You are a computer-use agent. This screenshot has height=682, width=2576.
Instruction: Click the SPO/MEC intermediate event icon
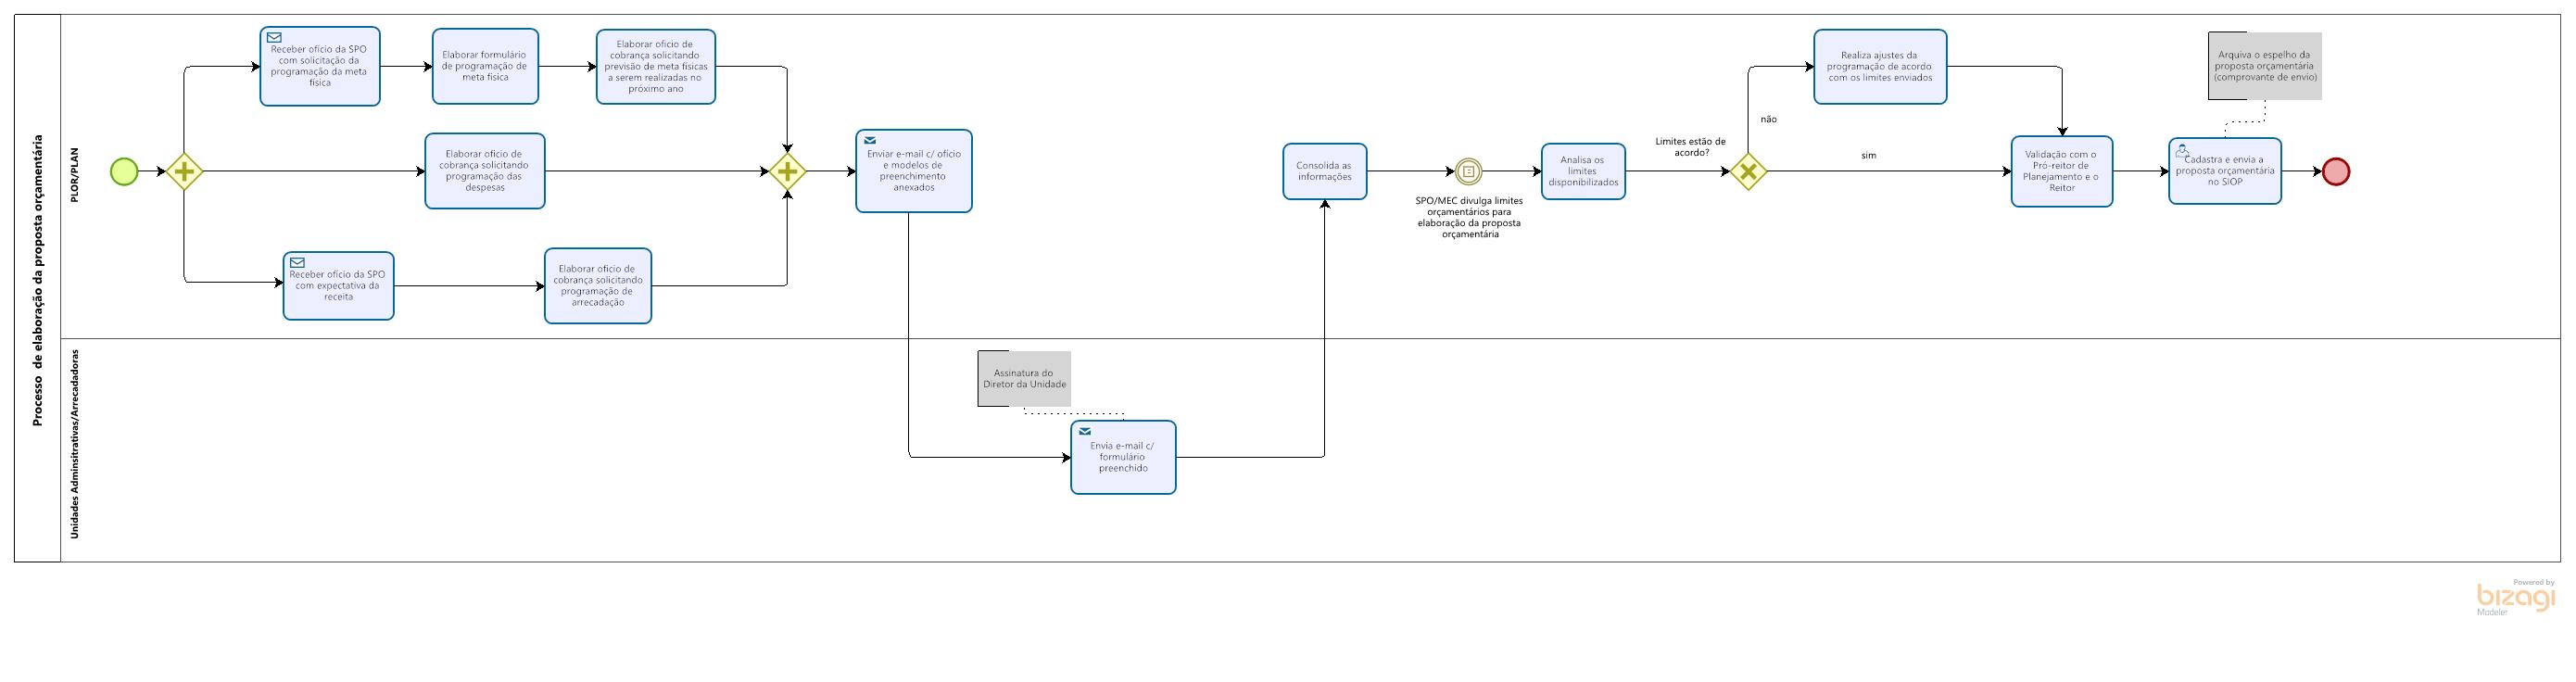1468,172
